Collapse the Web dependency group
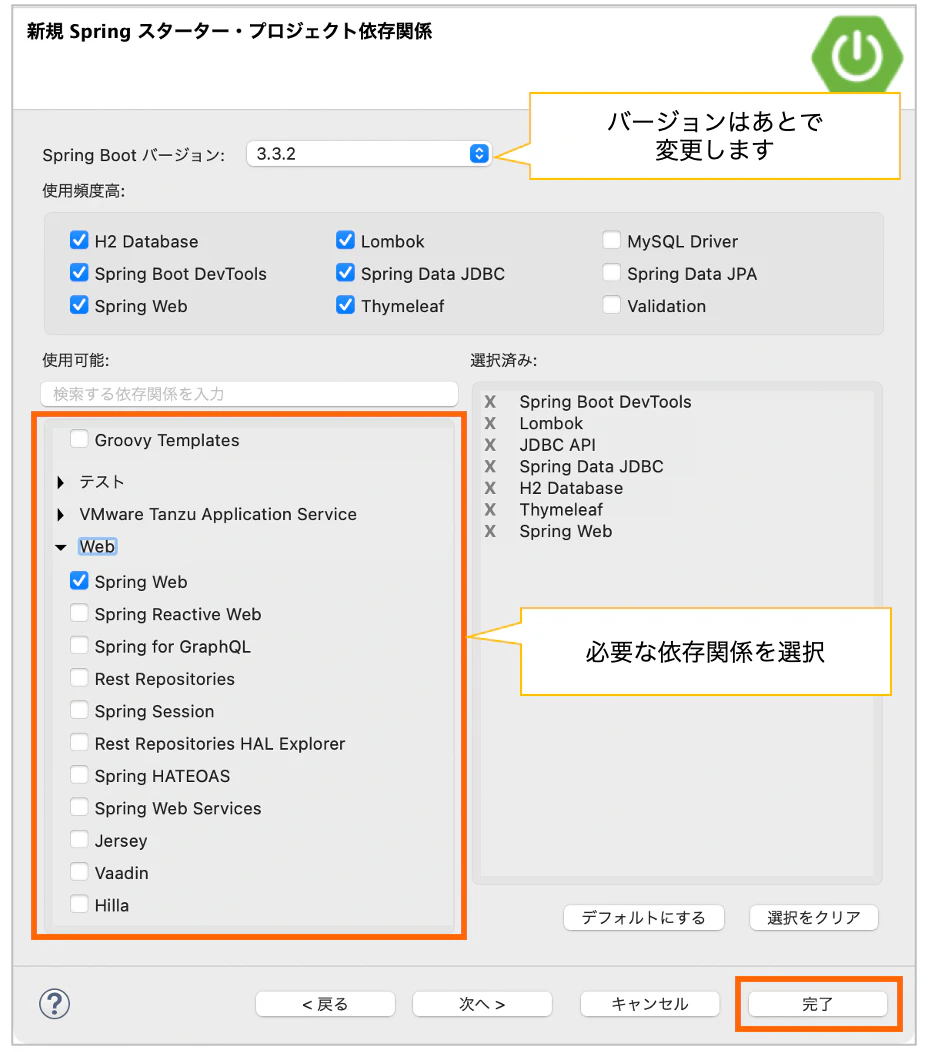Image resolution: width=928 pixels, height=1052 pixels. pyautogui.click(x=61, y=546)
